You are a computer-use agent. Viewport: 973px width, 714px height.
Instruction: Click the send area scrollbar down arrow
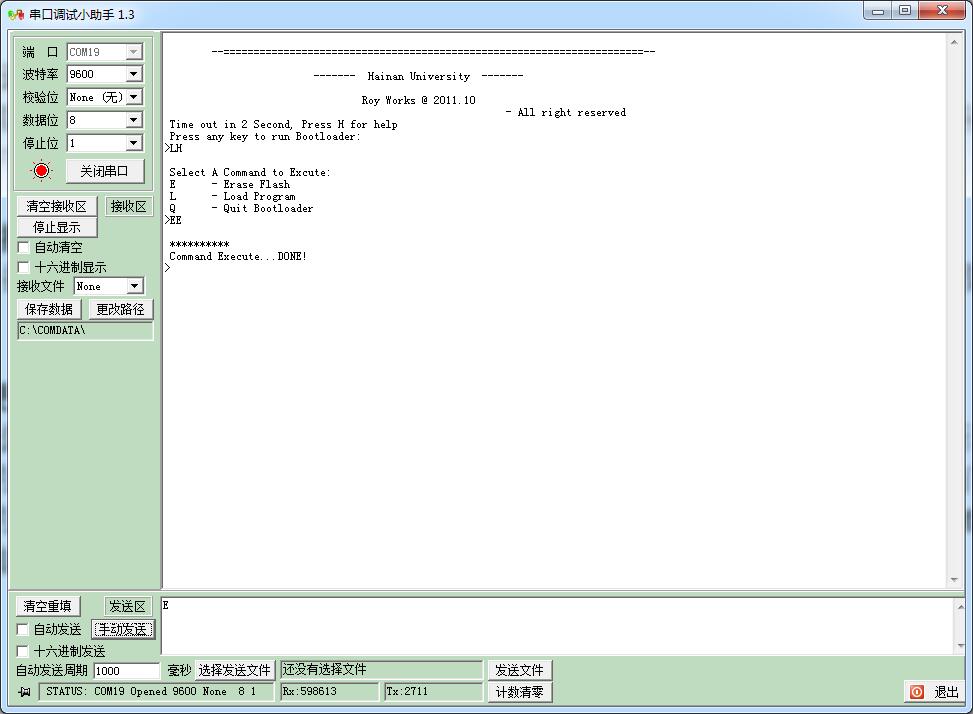960,646
